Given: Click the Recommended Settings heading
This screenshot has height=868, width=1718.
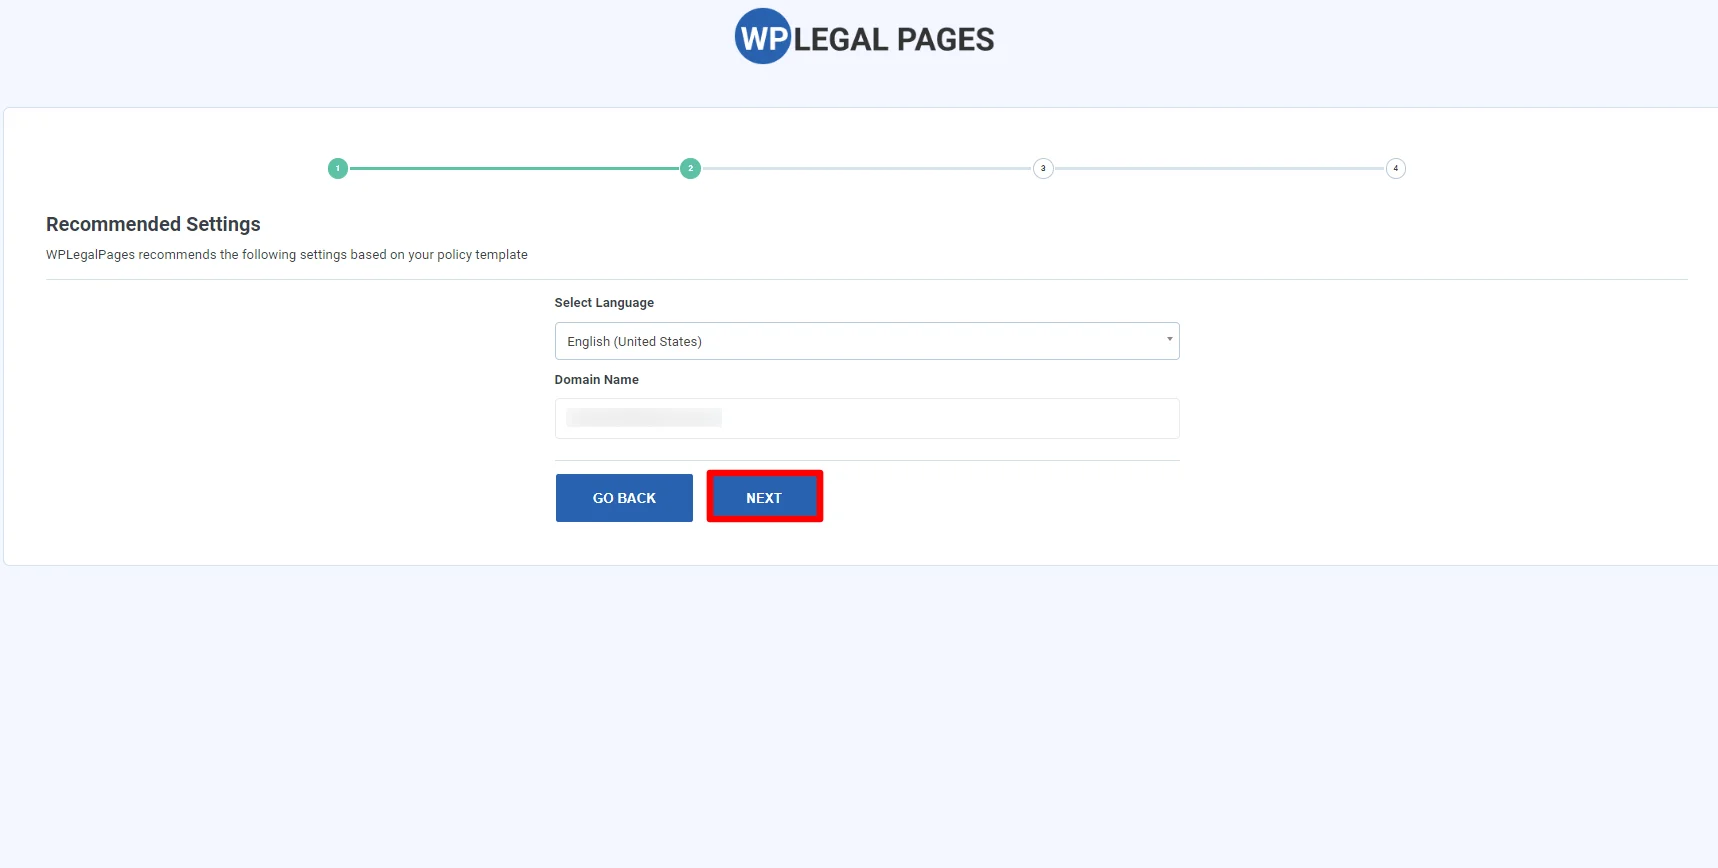Looking at the screenshot, I should 153,224.
